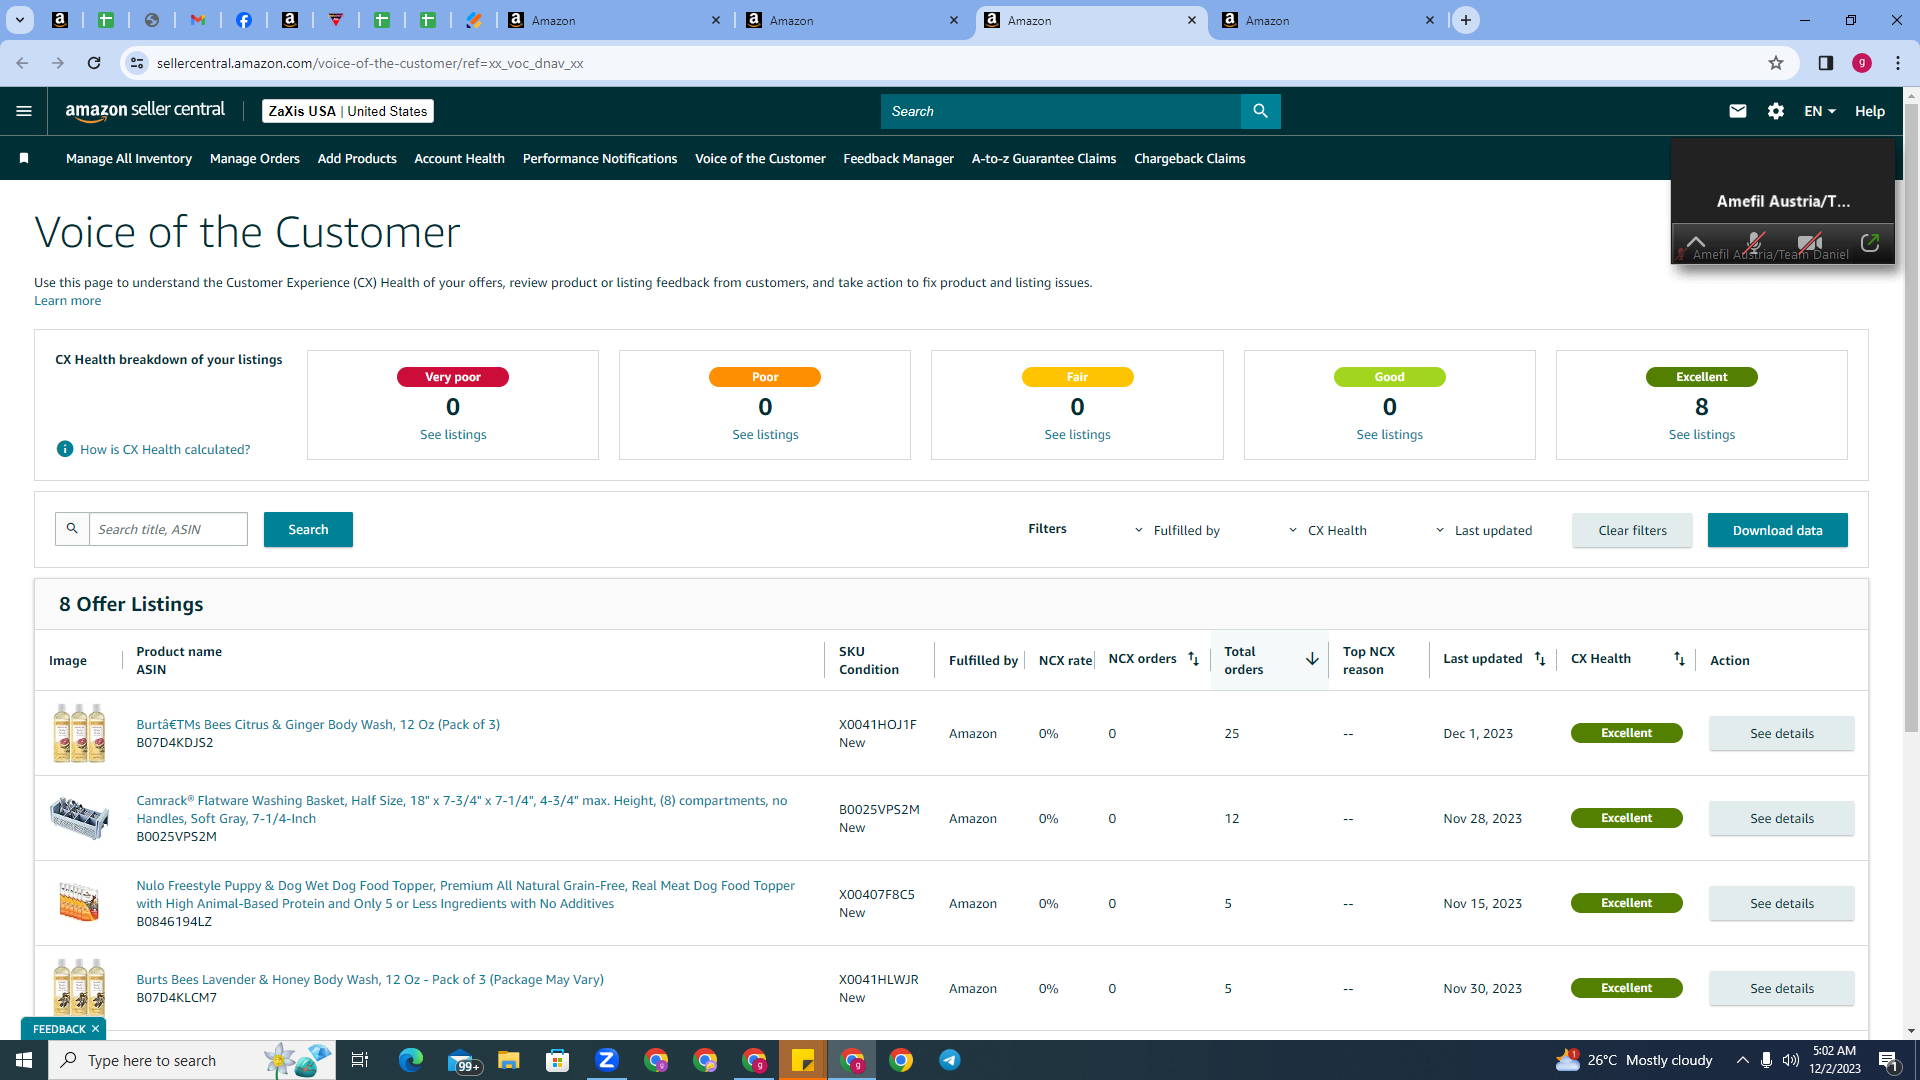Open the Chrome profile avatar
This screenshot has height=1080, width=1920.
(1862, 63)
